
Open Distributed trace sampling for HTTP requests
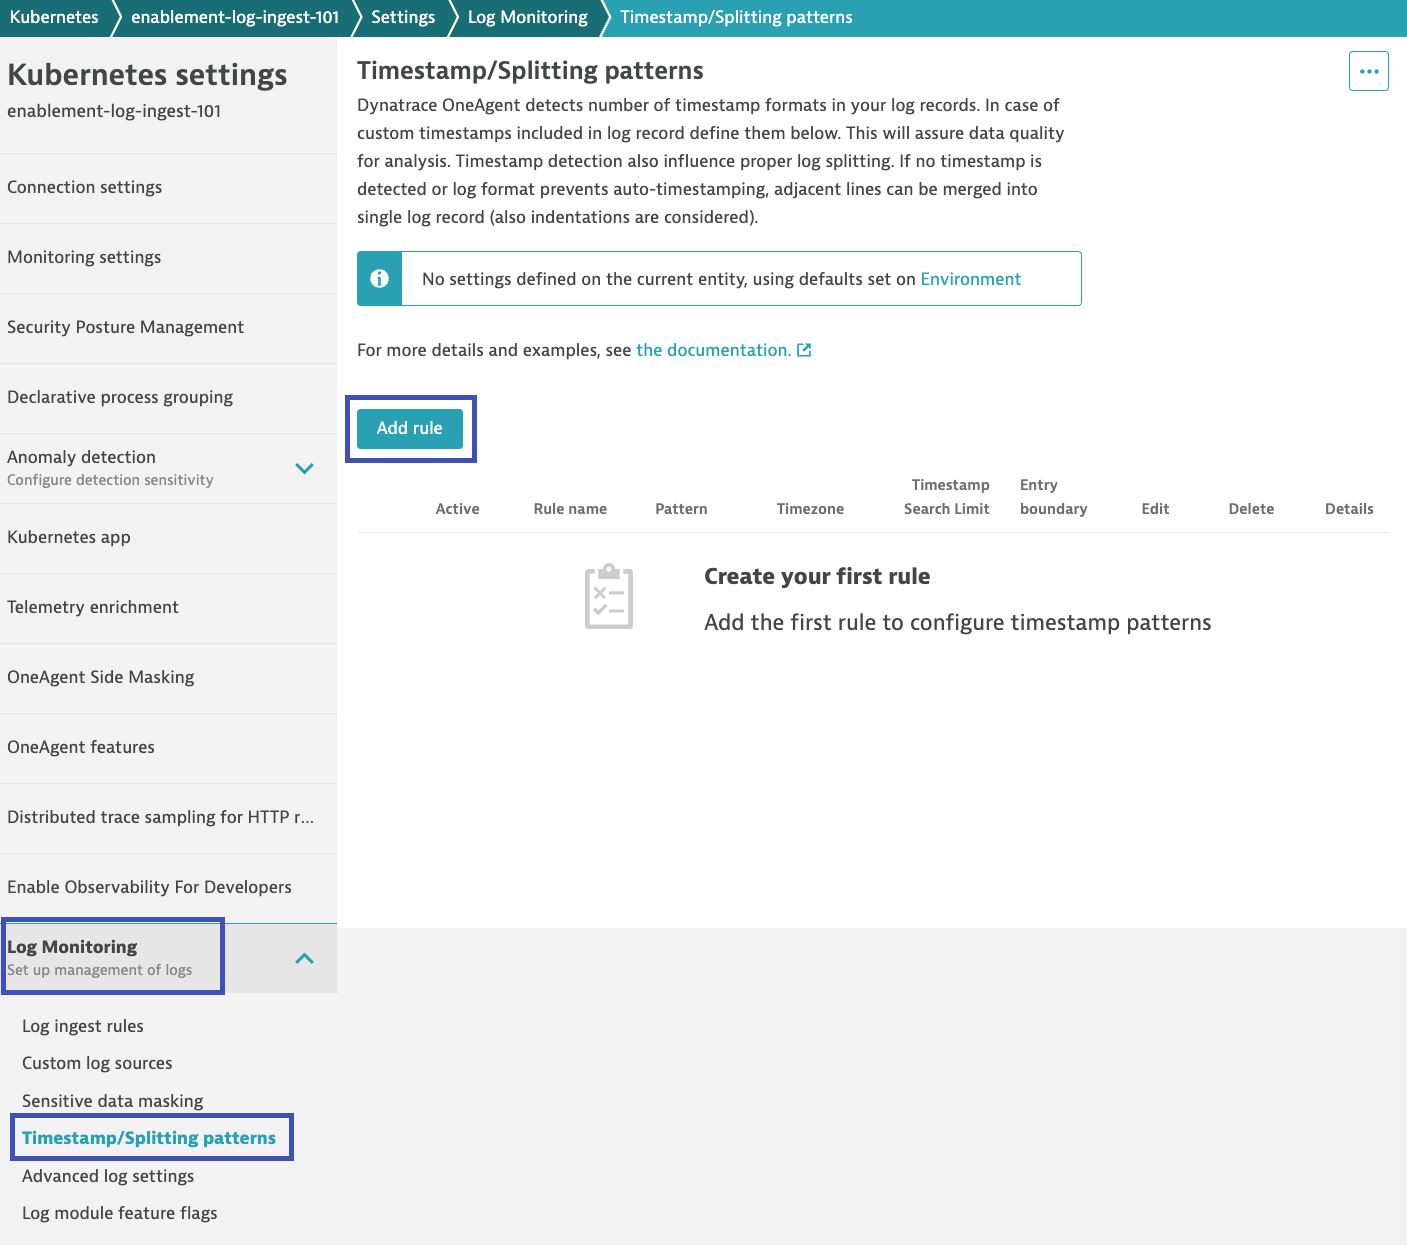coord(168,818)
